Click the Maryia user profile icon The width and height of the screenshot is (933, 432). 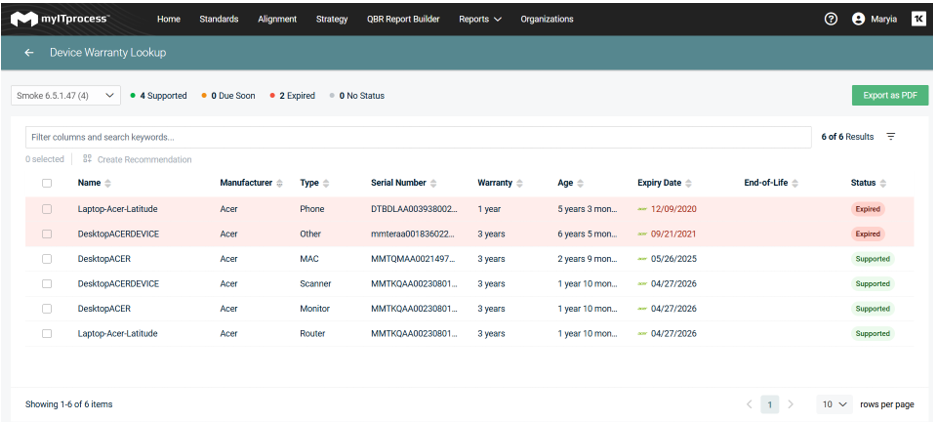tap(858, 19)
